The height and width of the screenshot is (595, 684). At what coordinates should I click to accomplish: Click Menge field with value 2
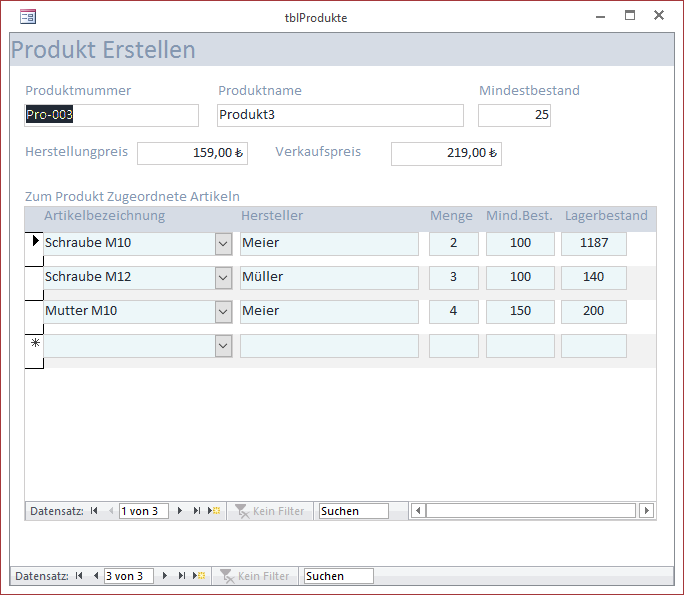point(454,244)
